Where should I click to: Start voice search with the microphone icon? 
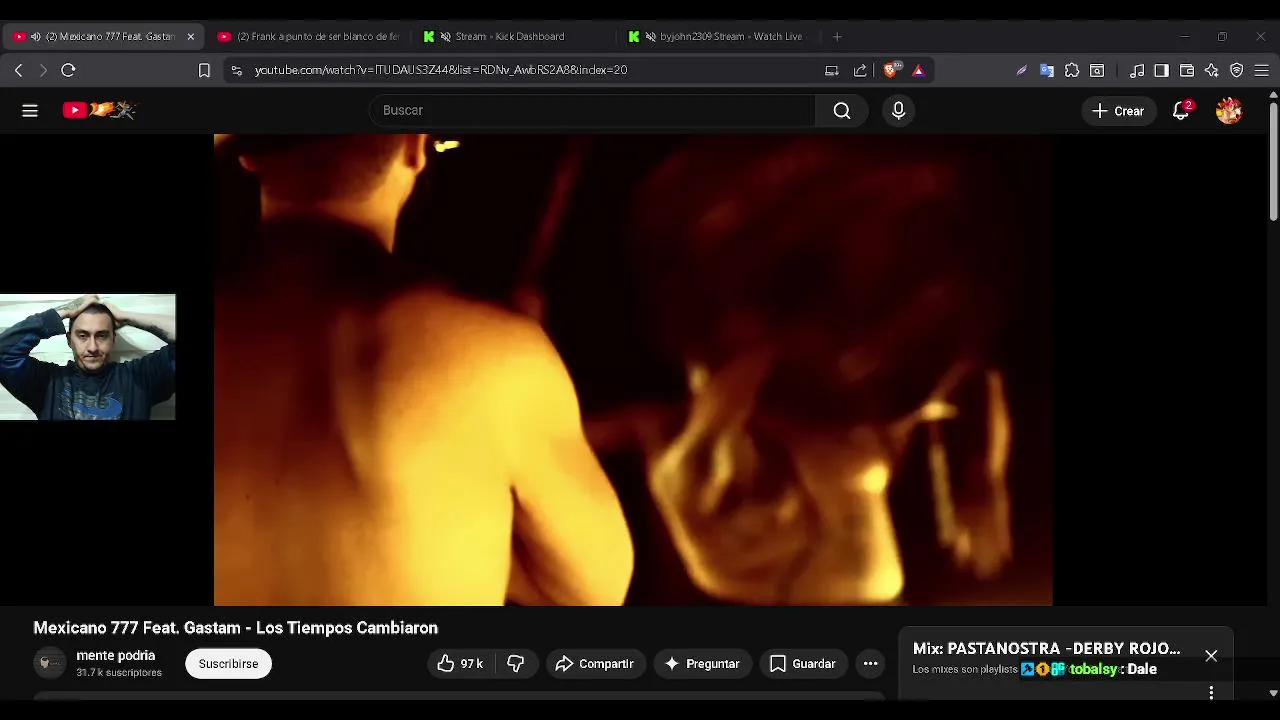click(898, 111)
